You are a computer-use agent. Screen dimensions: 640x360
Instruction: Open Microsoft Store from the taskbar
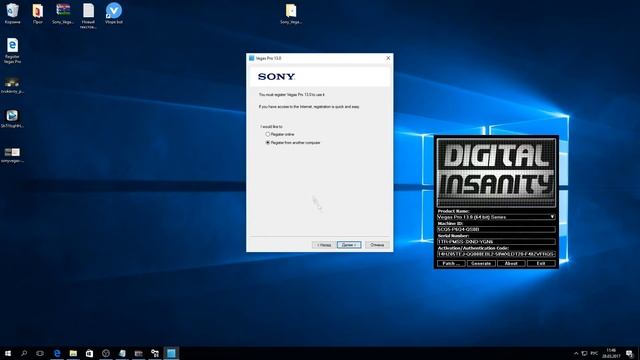(x=89, y=353)
